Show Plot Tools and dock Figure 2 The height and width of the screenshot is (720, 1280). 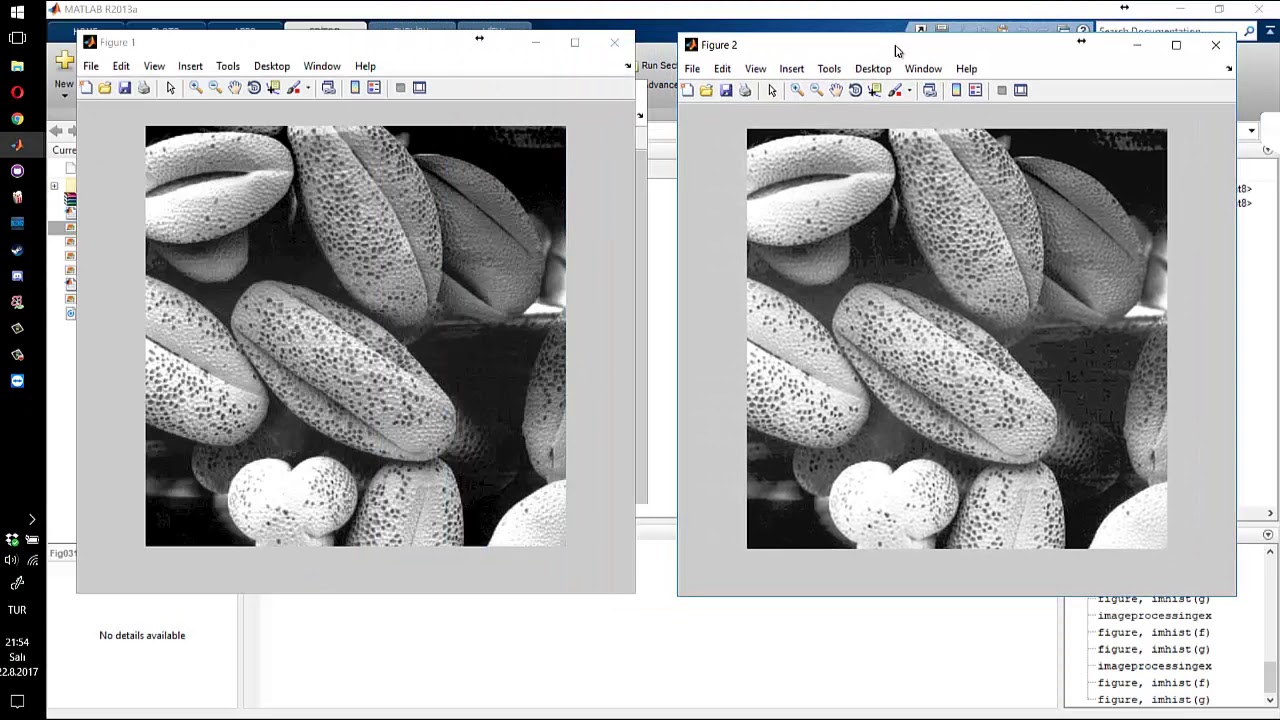(x=1020, y=90)
